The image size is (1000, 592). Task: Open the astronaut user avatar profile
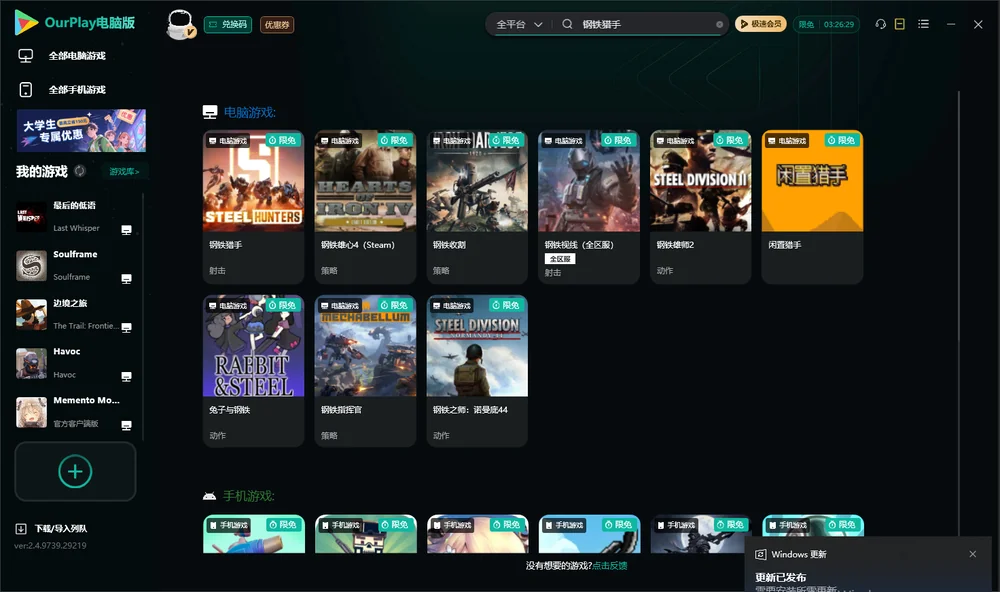[x=180, y=24]
